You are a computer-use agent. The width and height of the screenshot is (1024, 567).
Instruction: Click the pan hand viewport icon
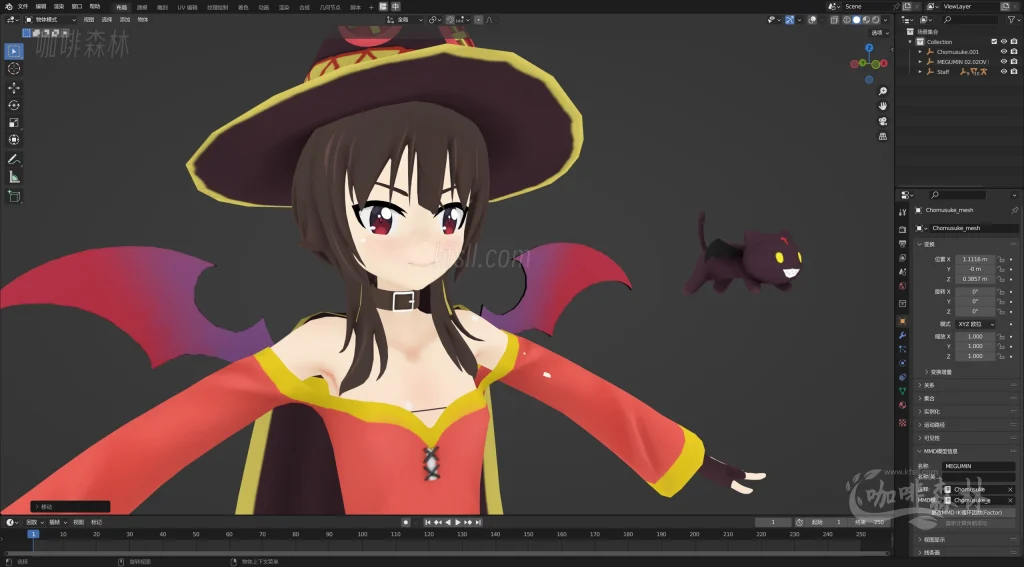coord(883,106)
